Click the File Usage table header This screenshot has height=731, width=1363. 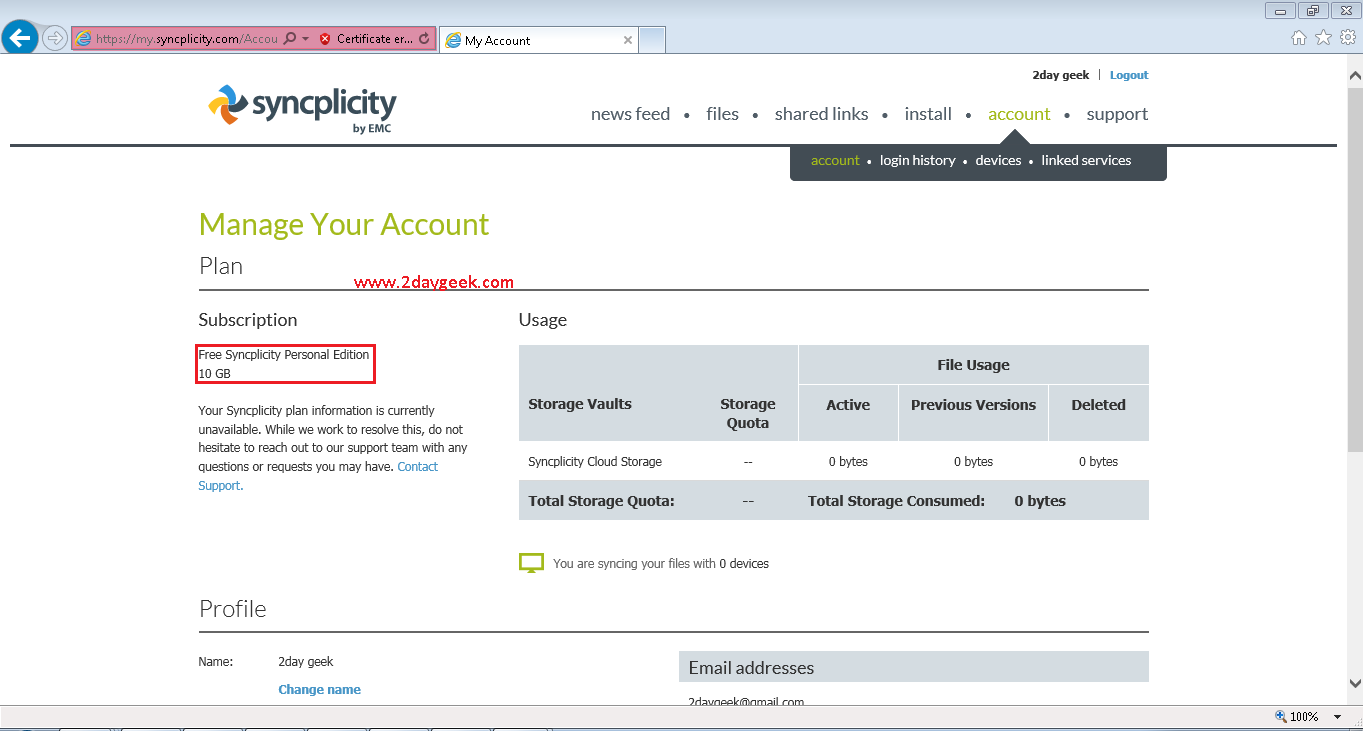pos(973,365)
